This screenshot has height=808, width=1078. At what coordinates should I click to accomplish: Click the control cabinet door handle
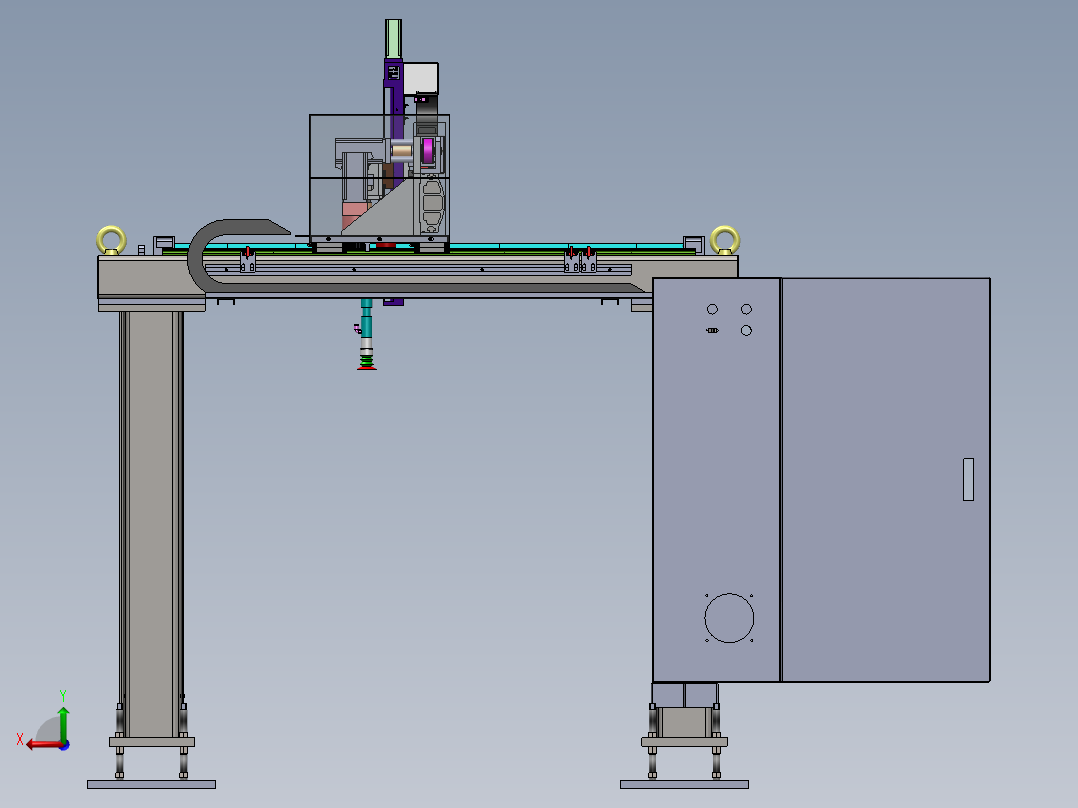tap(967, 479)
